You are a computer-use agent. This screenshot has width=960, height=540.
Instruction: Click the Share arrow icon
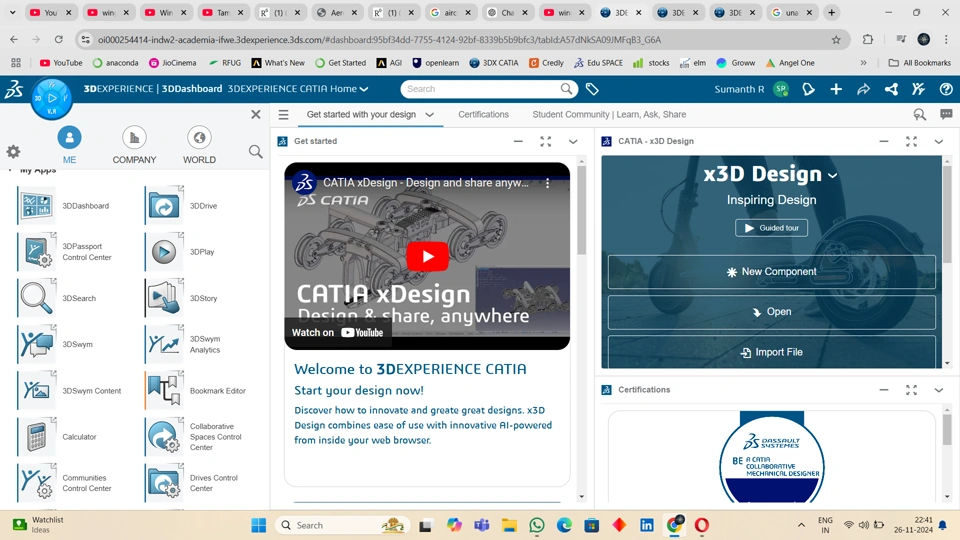(x=863, y=89)
